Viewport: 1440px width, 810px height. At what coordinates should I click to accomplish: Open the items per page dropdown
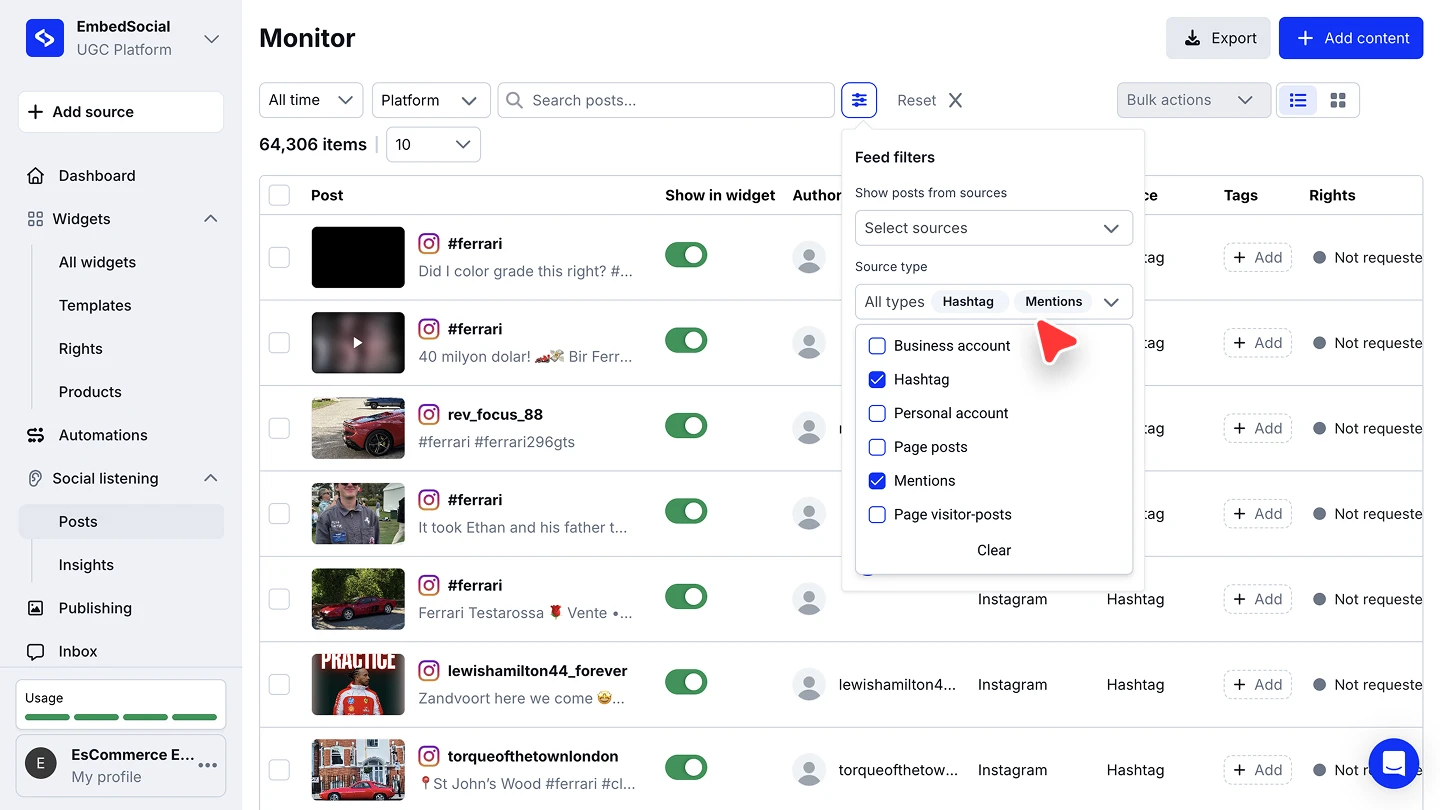click(433, 144)
